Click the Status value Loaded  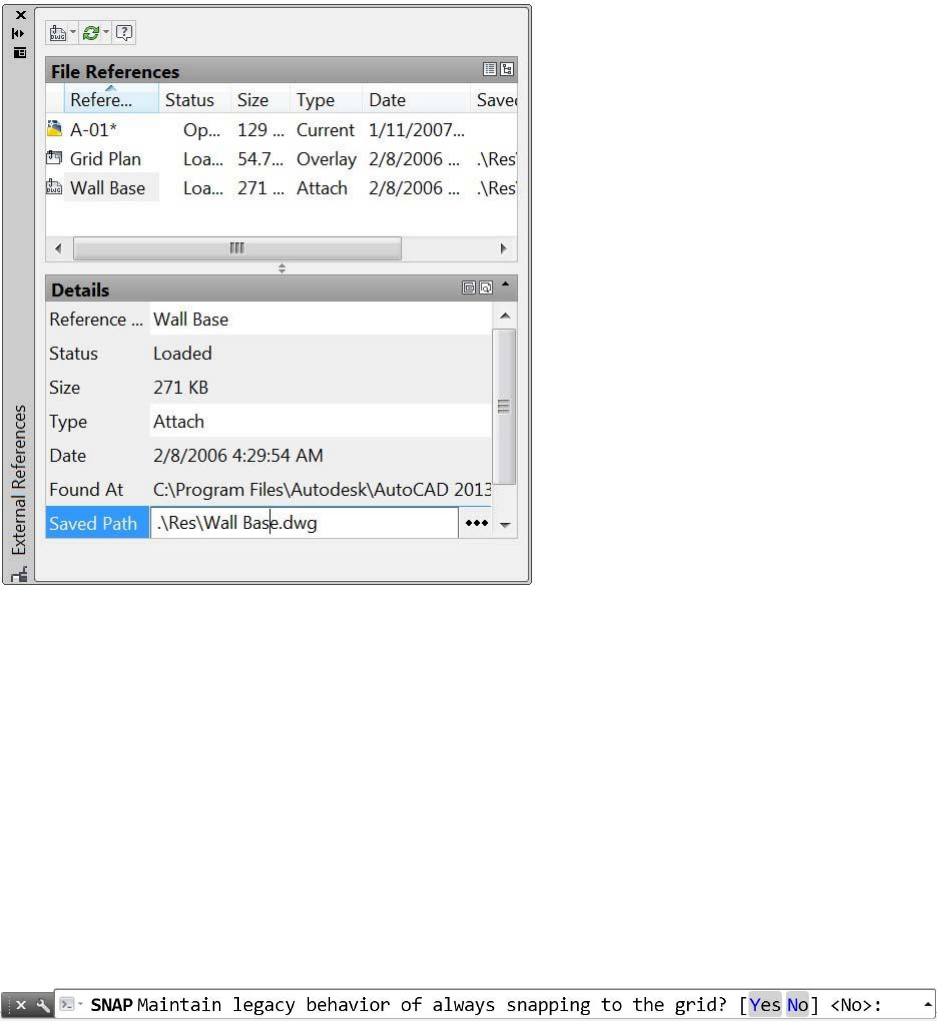182,353
